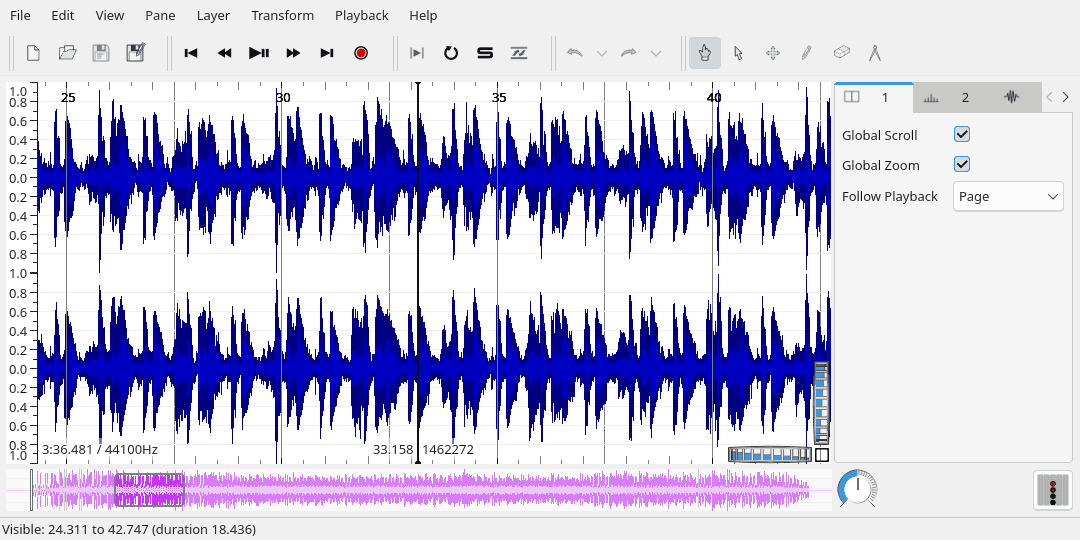Toggle Loop Playback mode
This screenshot has height=540, width=1080.
450,53
